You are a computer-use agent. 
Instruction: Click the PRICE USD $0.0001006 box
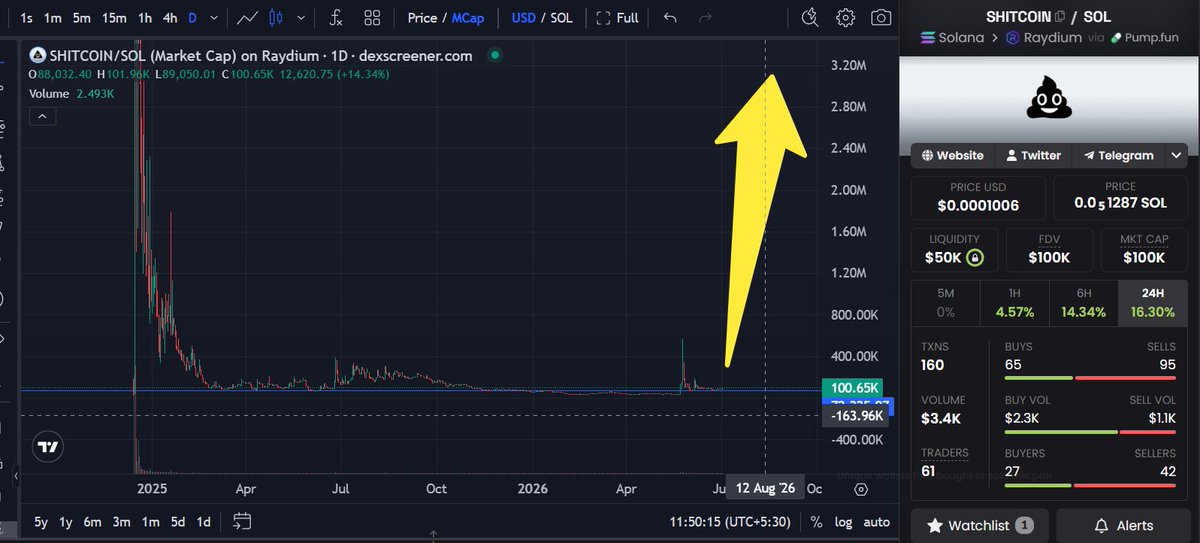(x=979, y=197)
